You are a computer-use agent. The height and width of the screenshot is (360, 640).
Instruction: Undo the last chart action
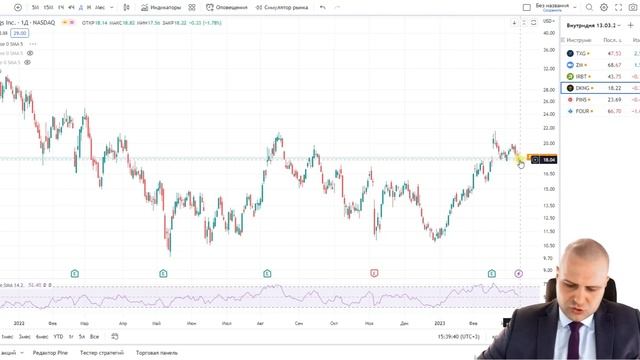pyautogui.click(x=323, y=7)
